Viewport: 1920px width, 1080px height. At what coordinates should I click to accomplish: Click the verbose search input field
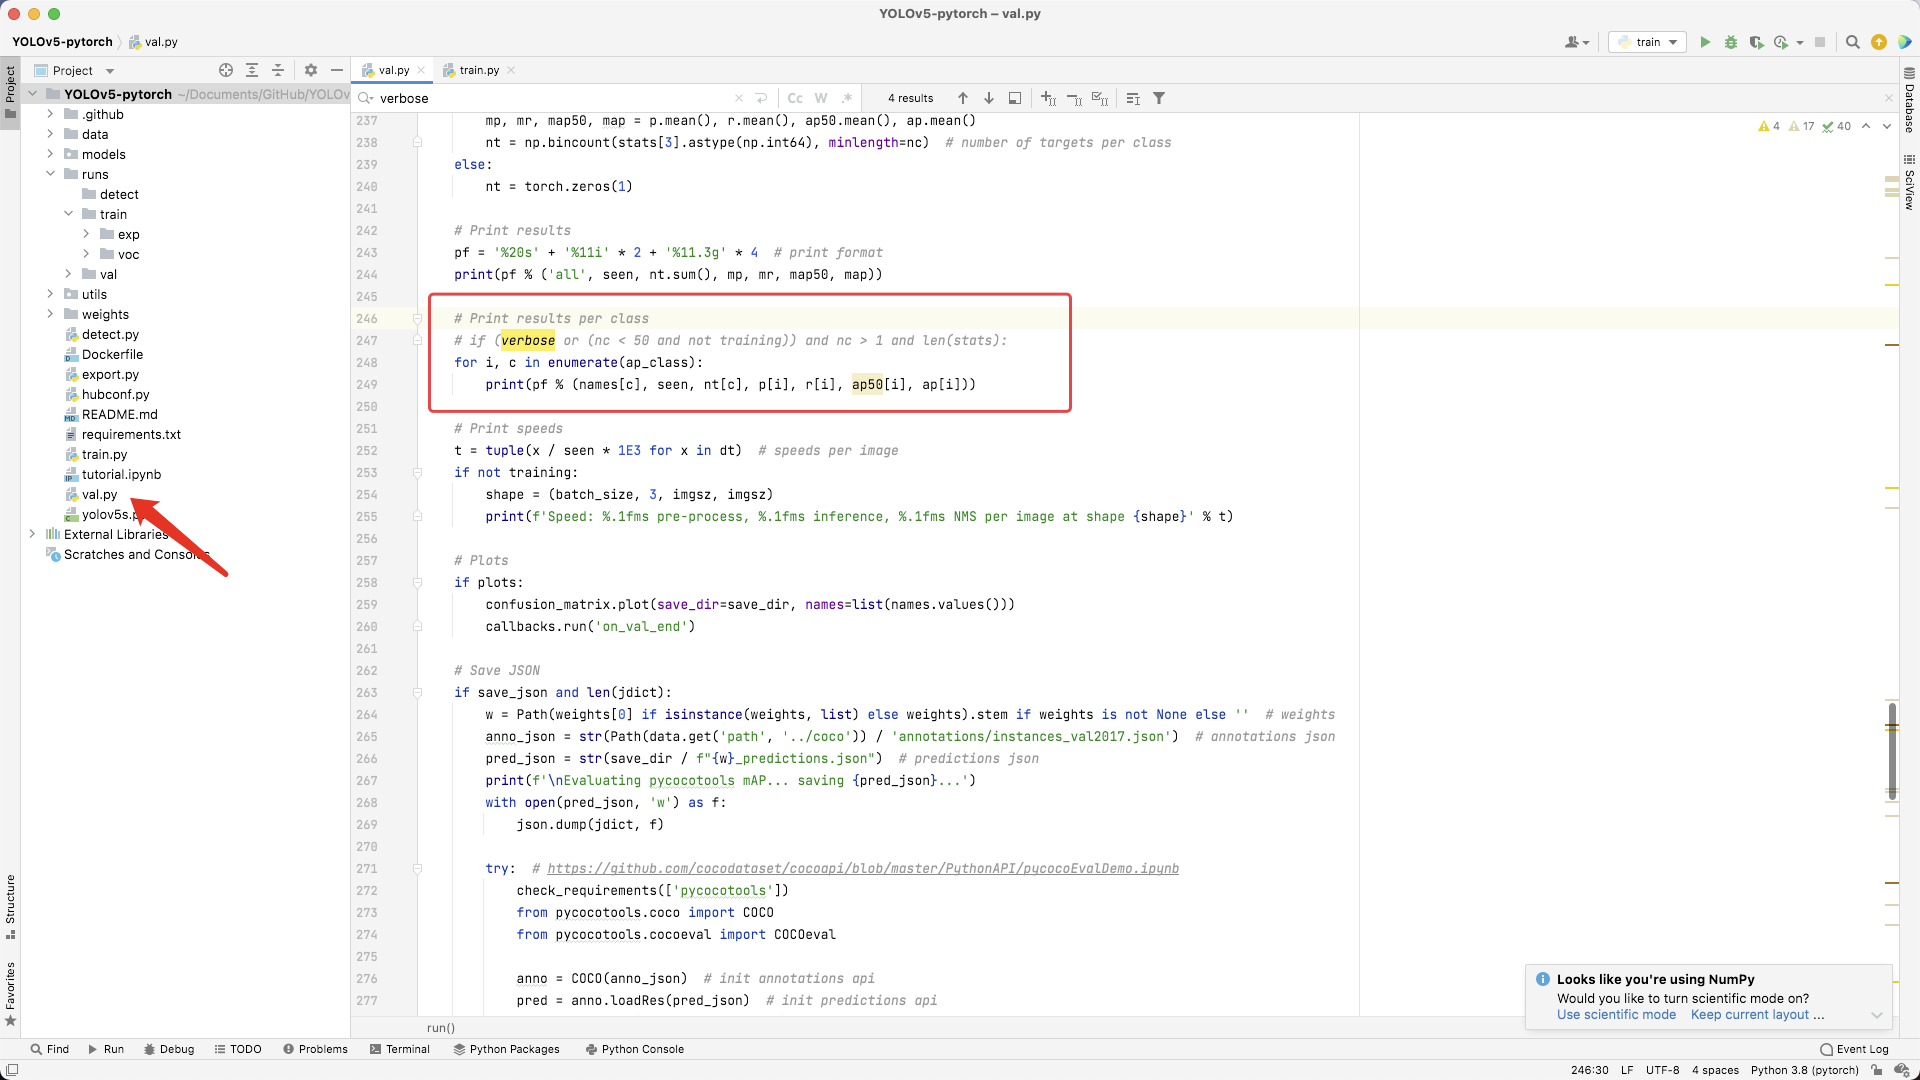point(550,98)
